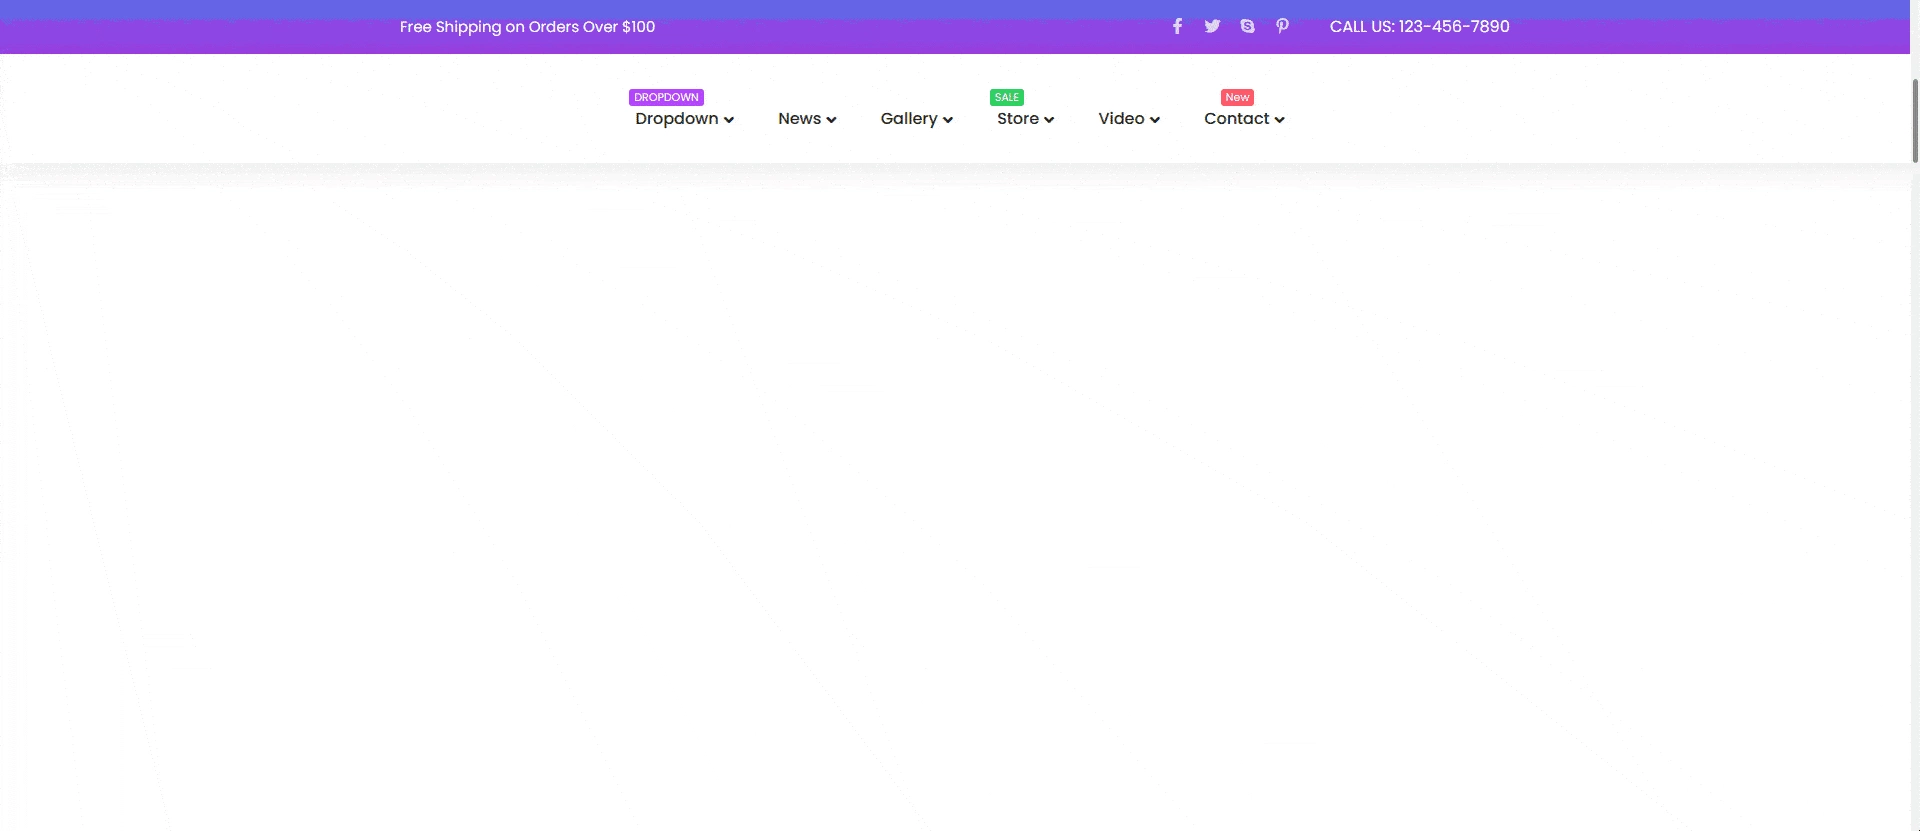Image resolution: width=1920 pixels, height=831 pixels.
Task: Open the Video menu label
Action: (x=1121, y=119)
